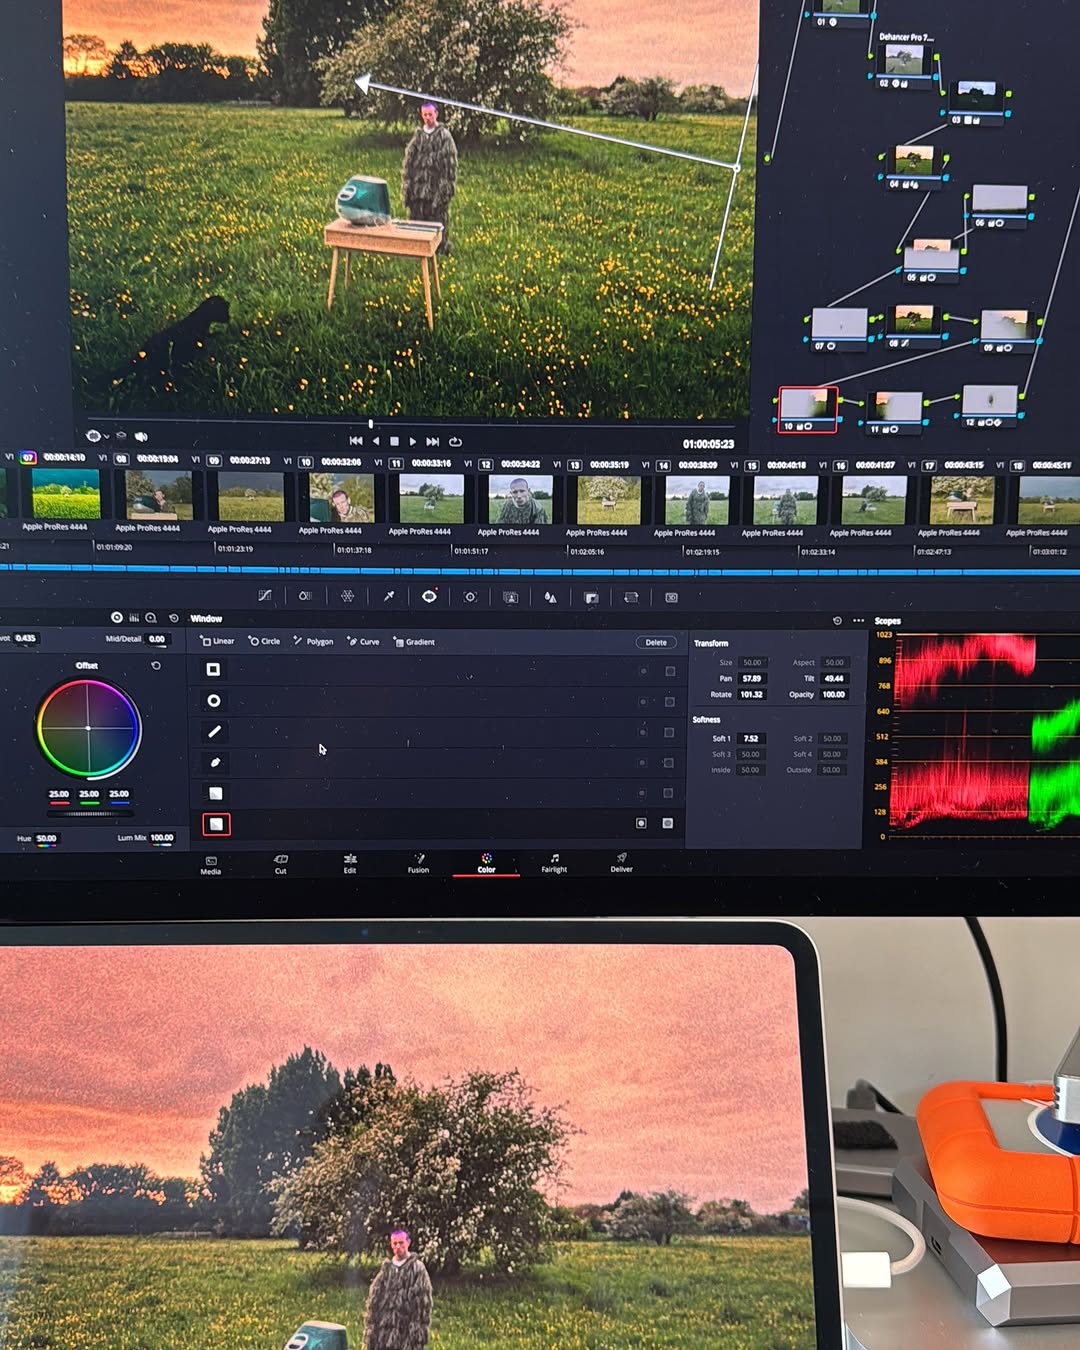Click the circle window shape icon
The height and width of the screenshot is (1350, 1080).
[x=214, y=701]
